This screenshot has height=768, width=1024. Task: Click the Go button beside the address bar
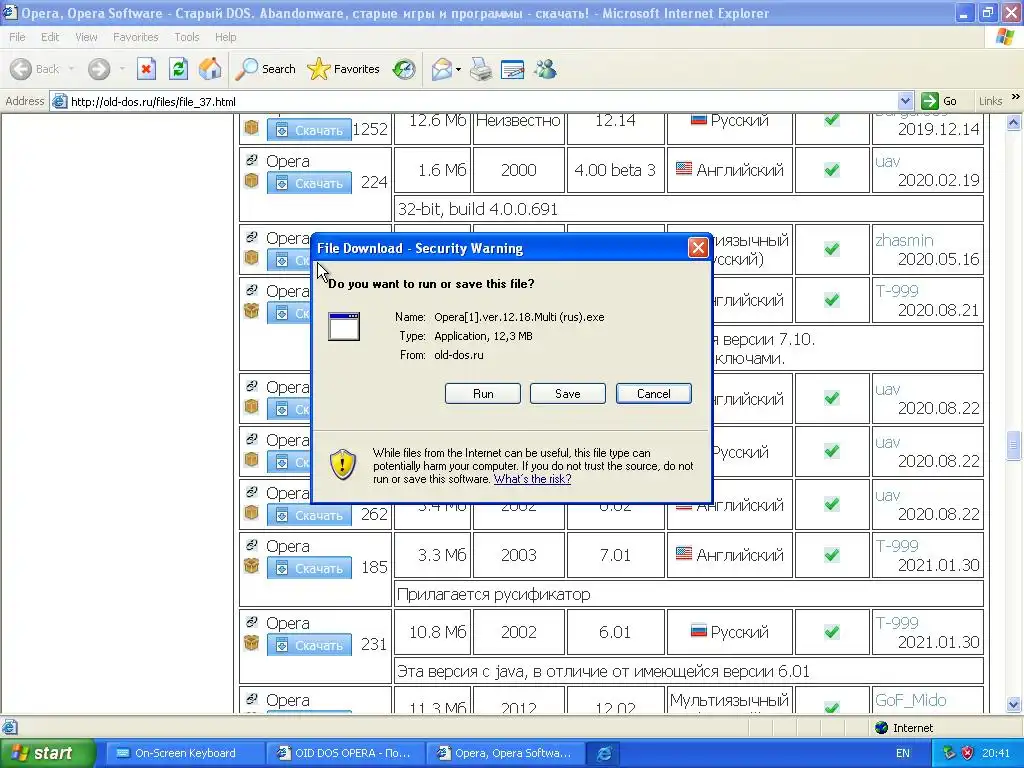(938, 101)
